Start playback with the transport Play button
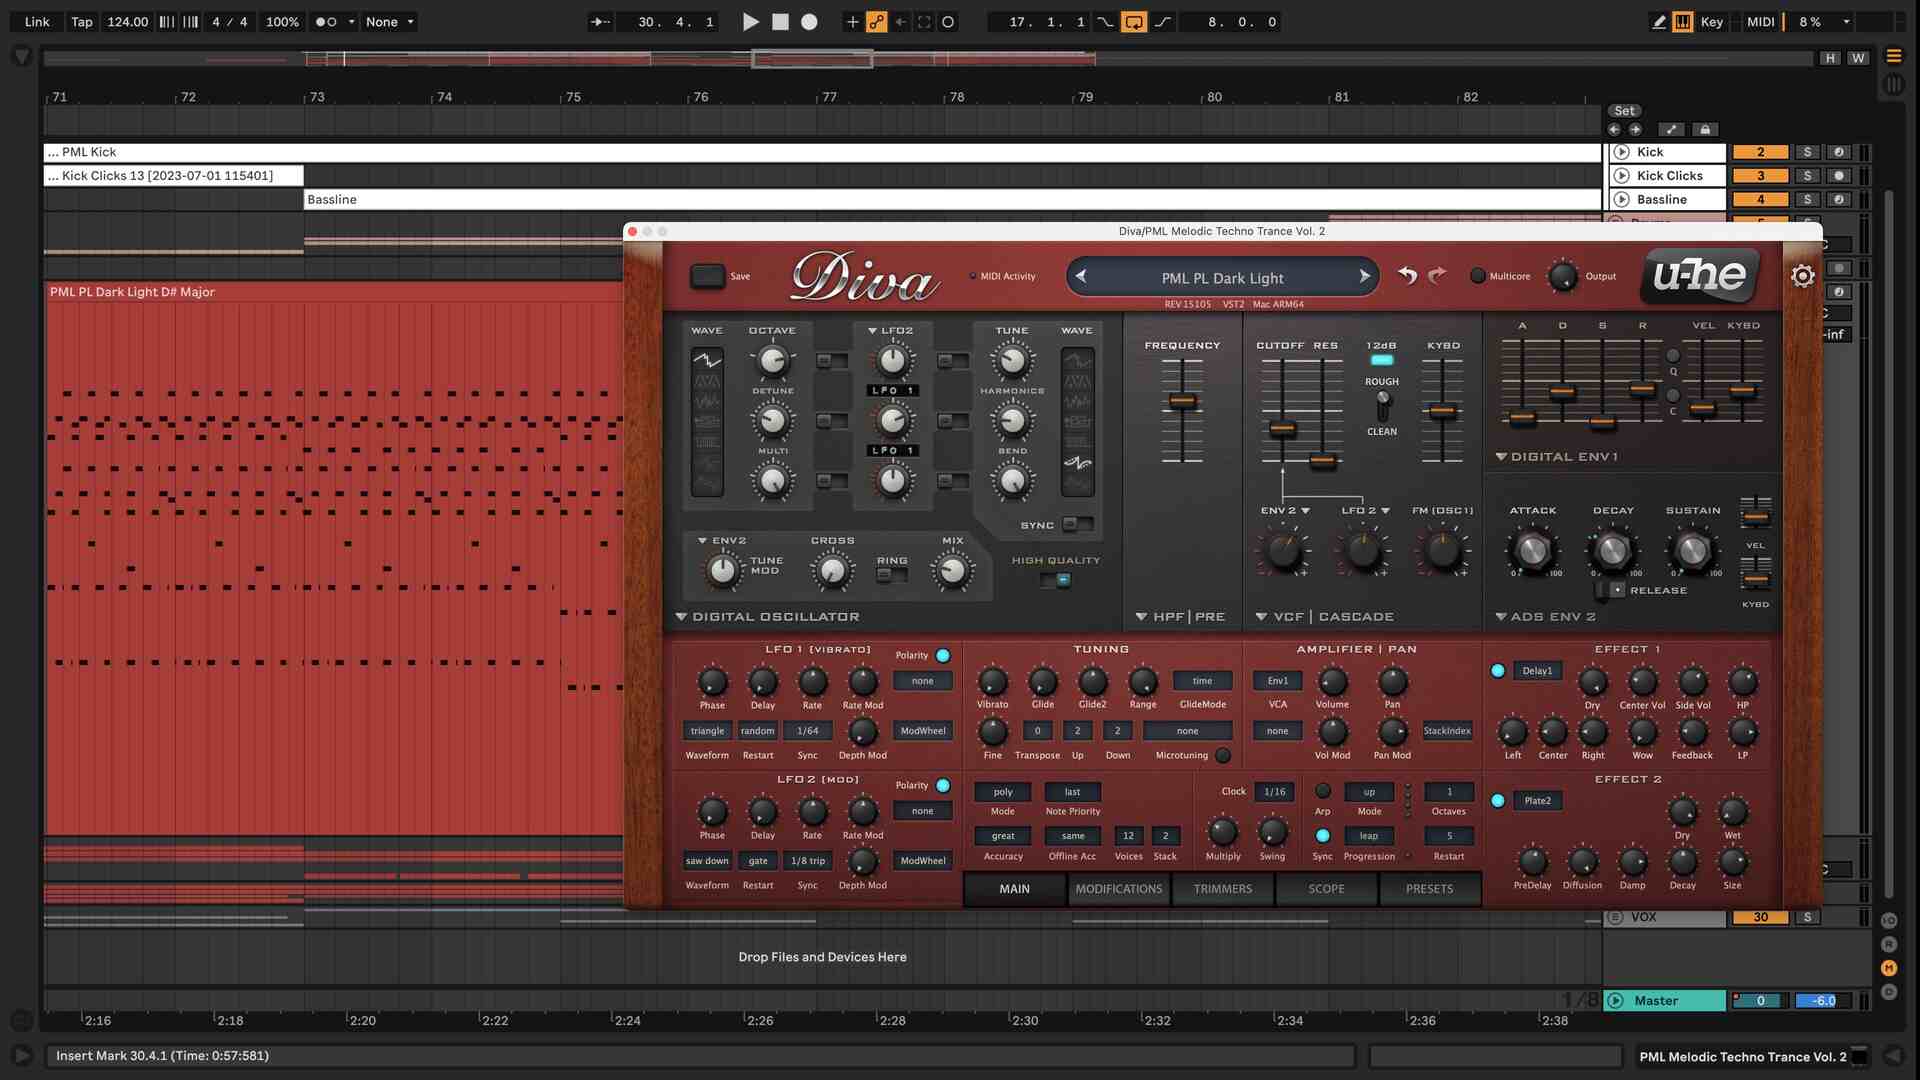Image resolution: width=1920 pixels, height=1080 pixels. 750,21
